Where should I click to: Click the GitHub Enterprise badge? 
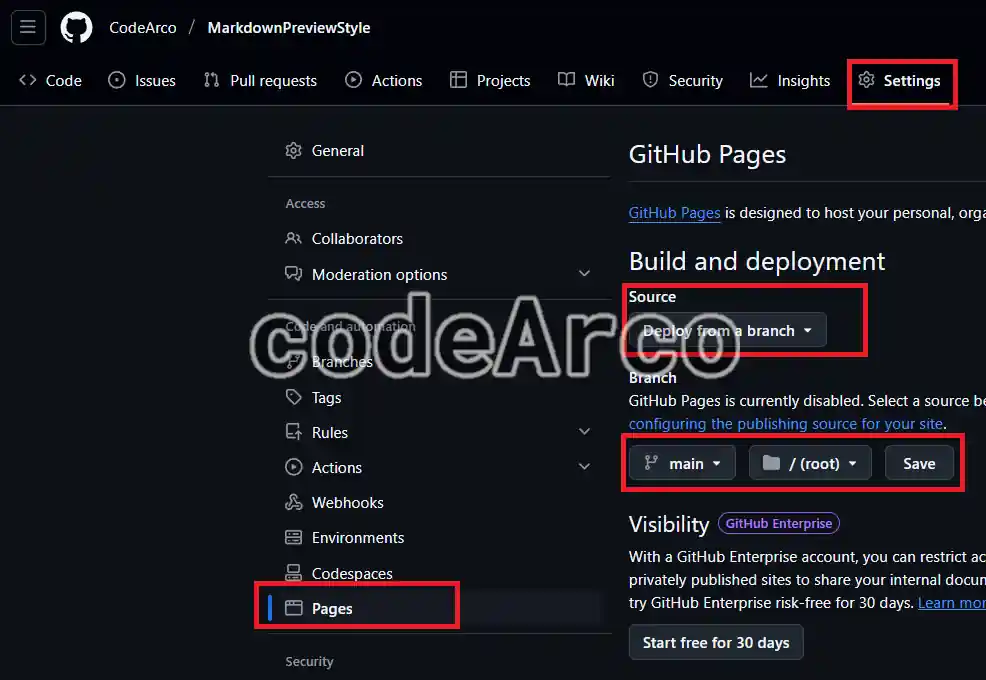tap(778, 523)
